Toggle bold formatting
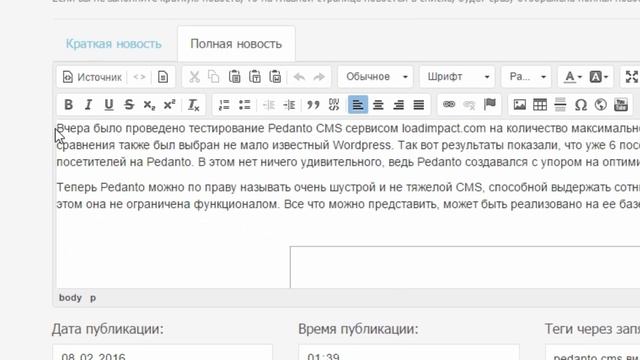This screenshot has height=360, width=640. (68, 105)
